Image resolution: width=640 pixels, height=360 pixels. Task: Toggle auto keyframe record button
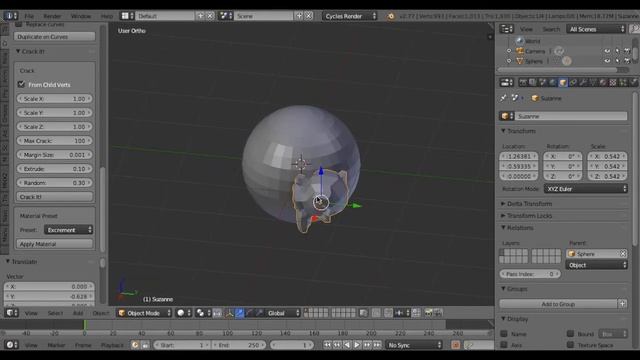456,345
